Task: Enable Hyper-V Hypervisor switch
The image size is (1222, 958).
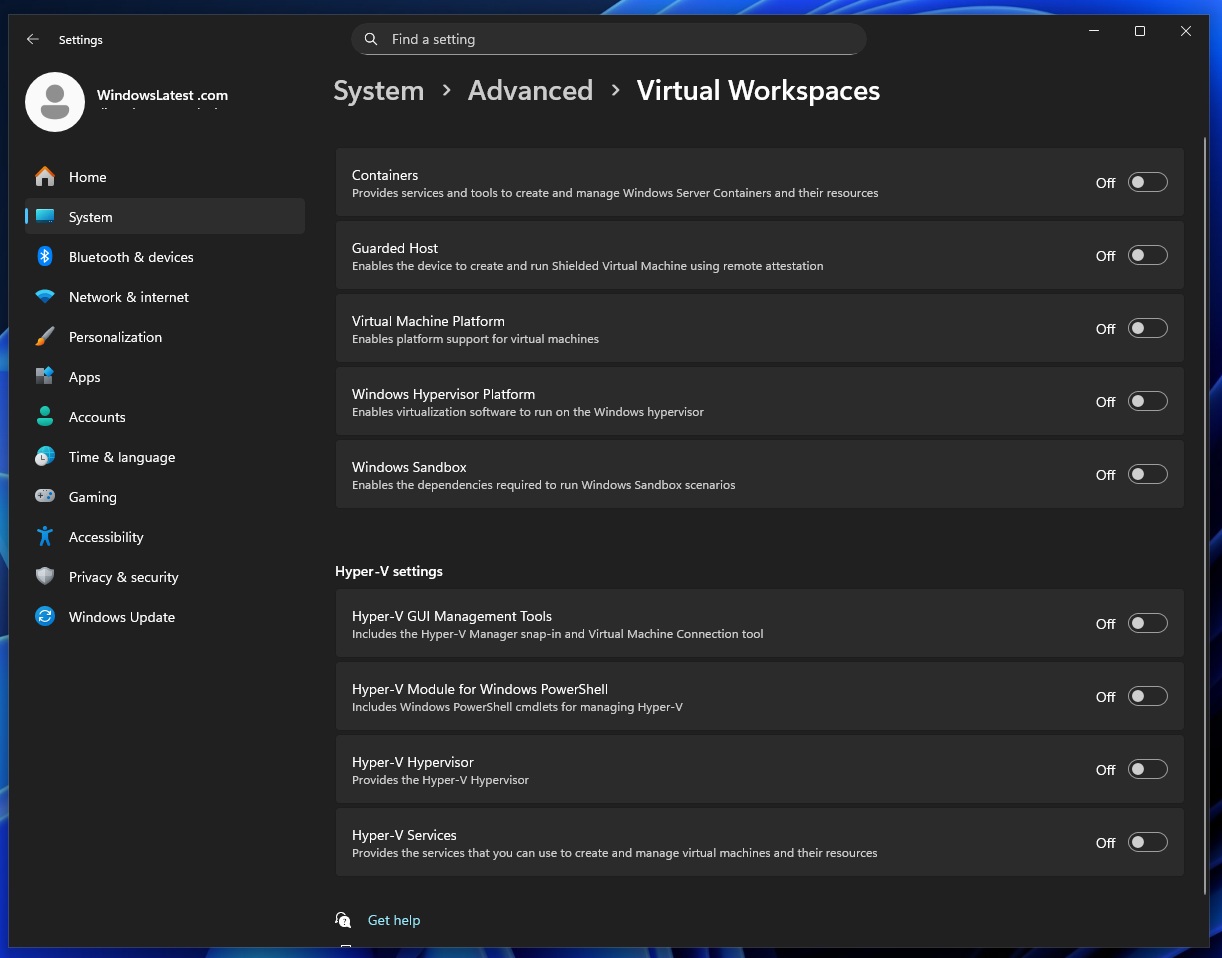Action: (1147, 769)
